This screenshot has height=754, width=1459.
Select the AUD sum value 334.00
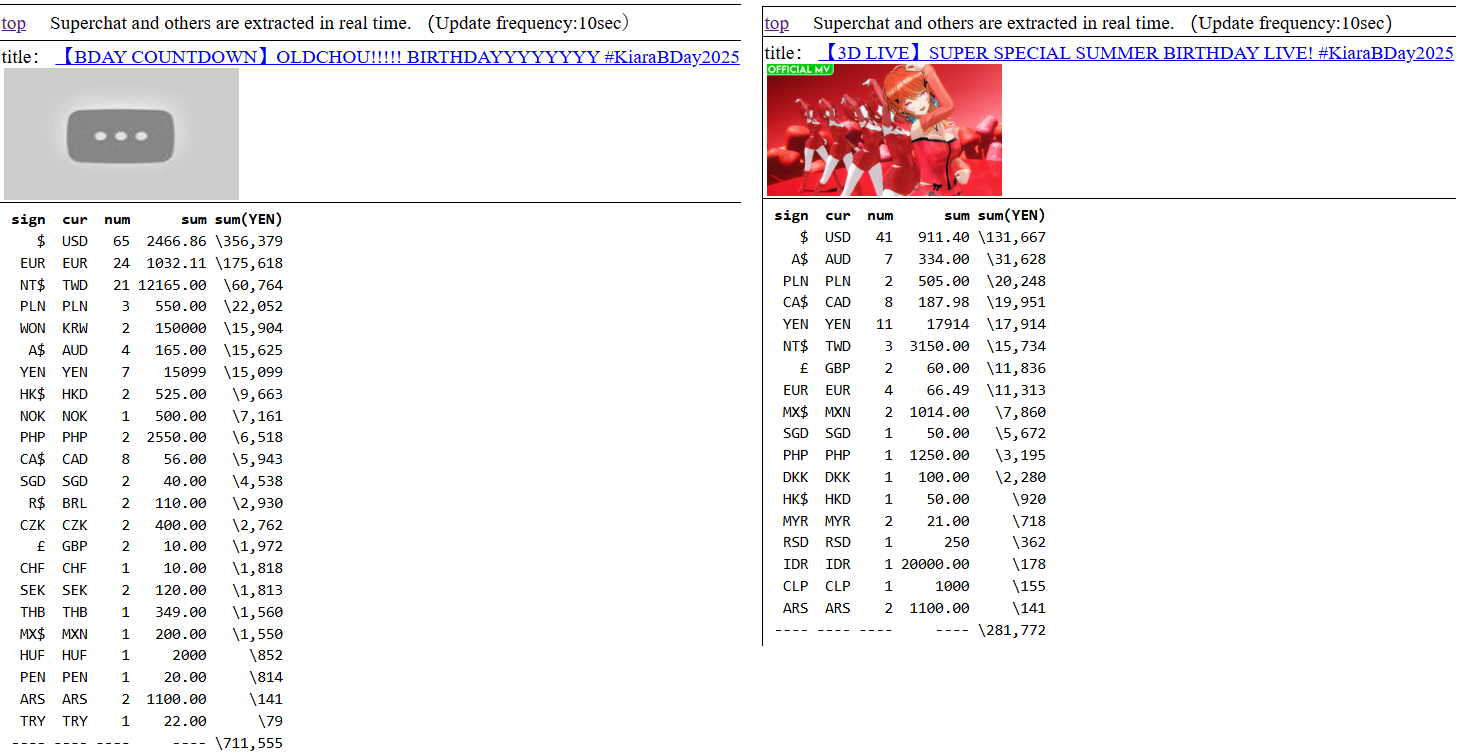[944, 259]
